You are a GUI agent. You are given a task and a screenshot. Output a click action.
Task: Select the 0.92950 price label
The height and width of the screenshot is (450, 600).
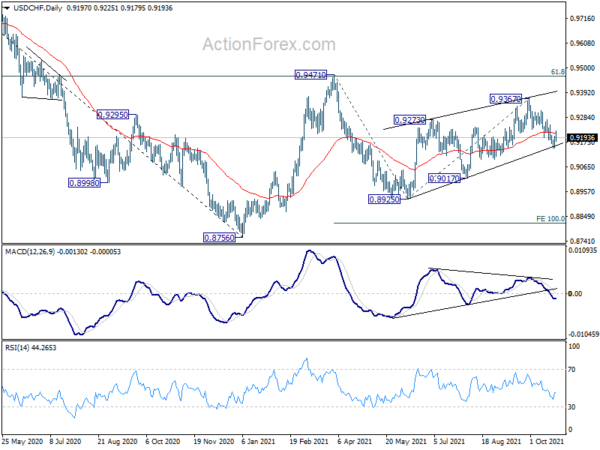coord(112,114)
